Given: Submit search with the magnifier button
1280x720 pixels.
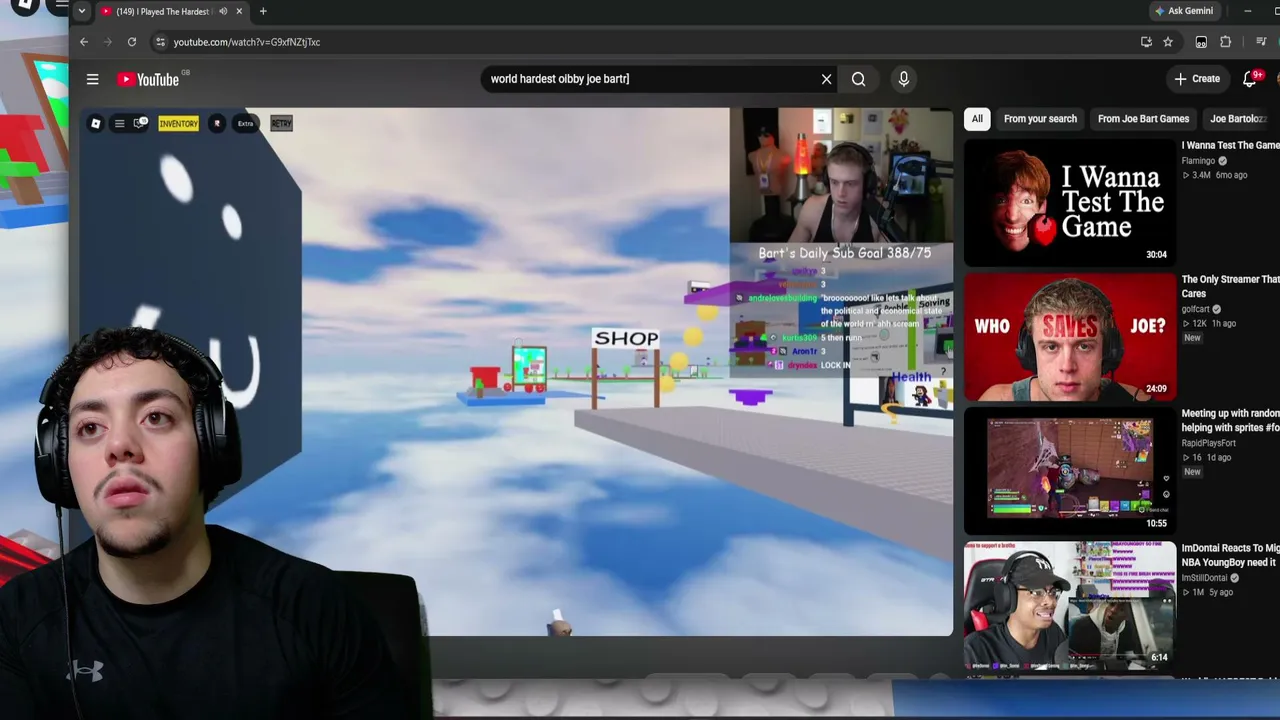Looking at the screenshot, I should 858,79.
